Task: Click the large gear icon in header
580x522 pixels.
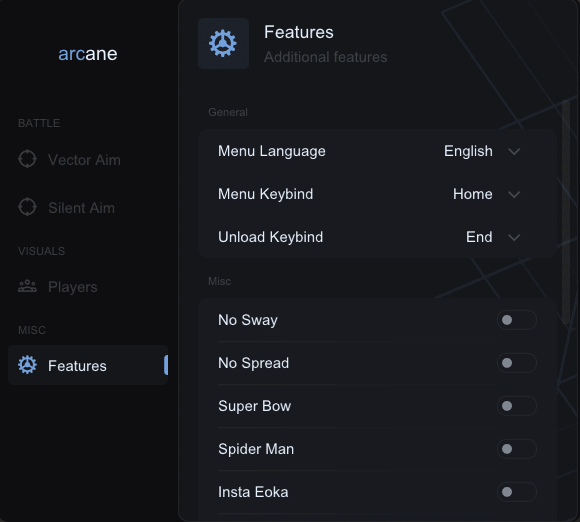Action: (x=223, y=43)
